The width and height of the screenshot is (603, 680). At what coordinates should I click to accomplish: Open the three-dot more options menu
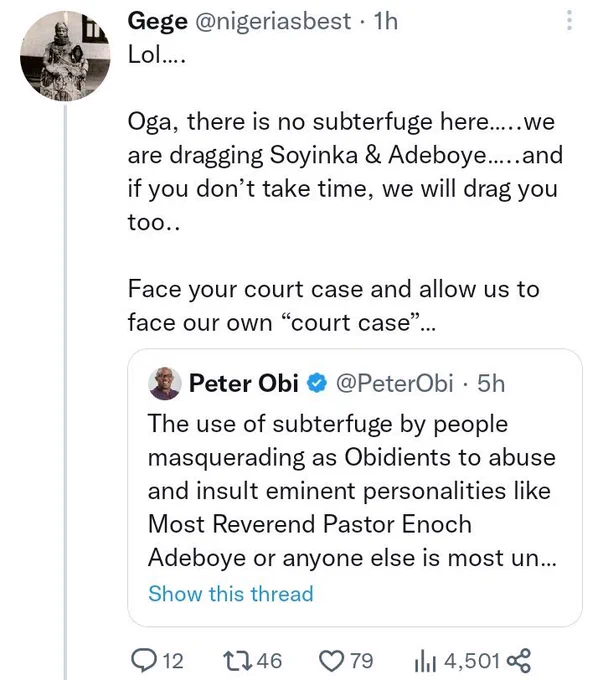(569, 20)
